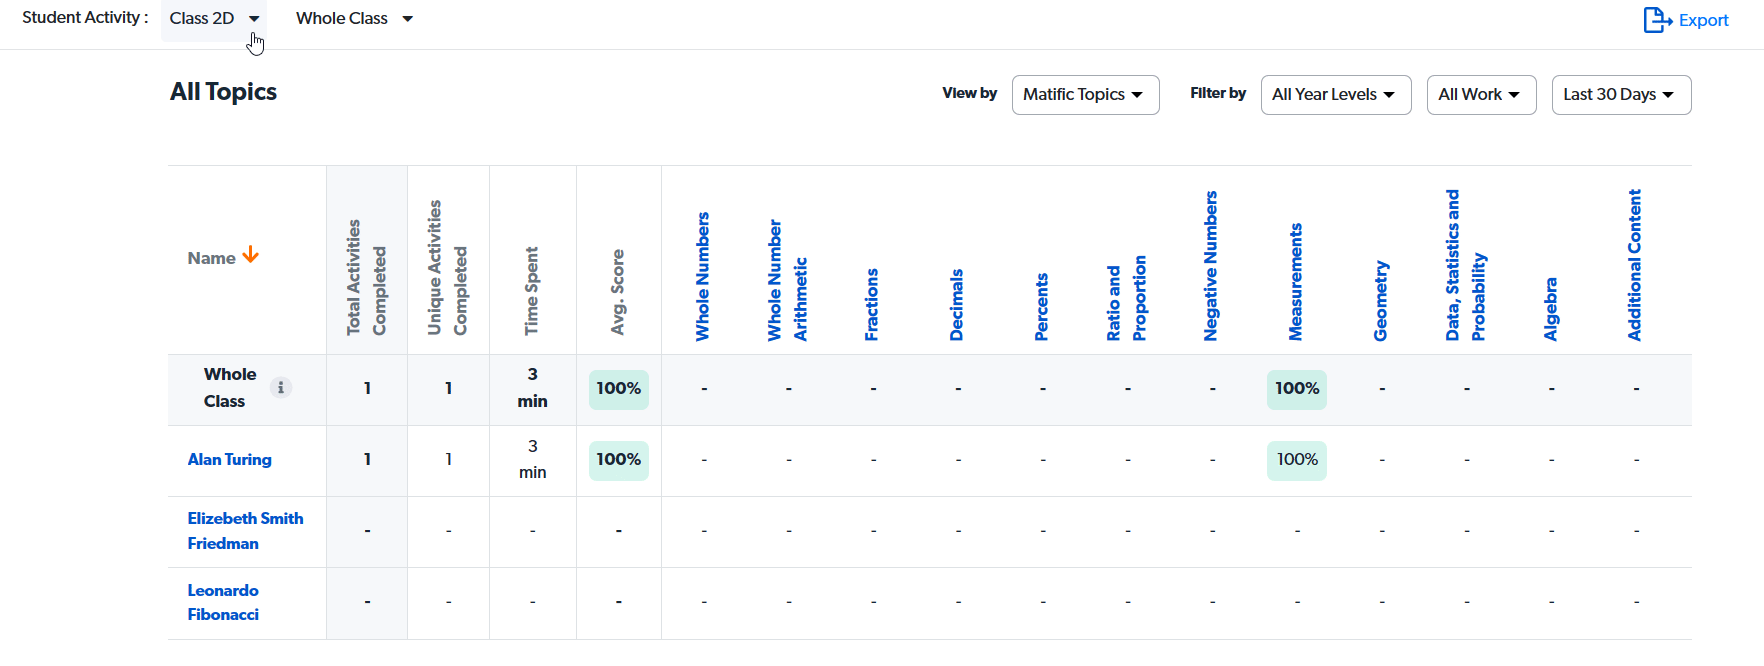1764x666 pixels.
Task: Sort by the Time Spent column
Action: click(x=532, y=291)
